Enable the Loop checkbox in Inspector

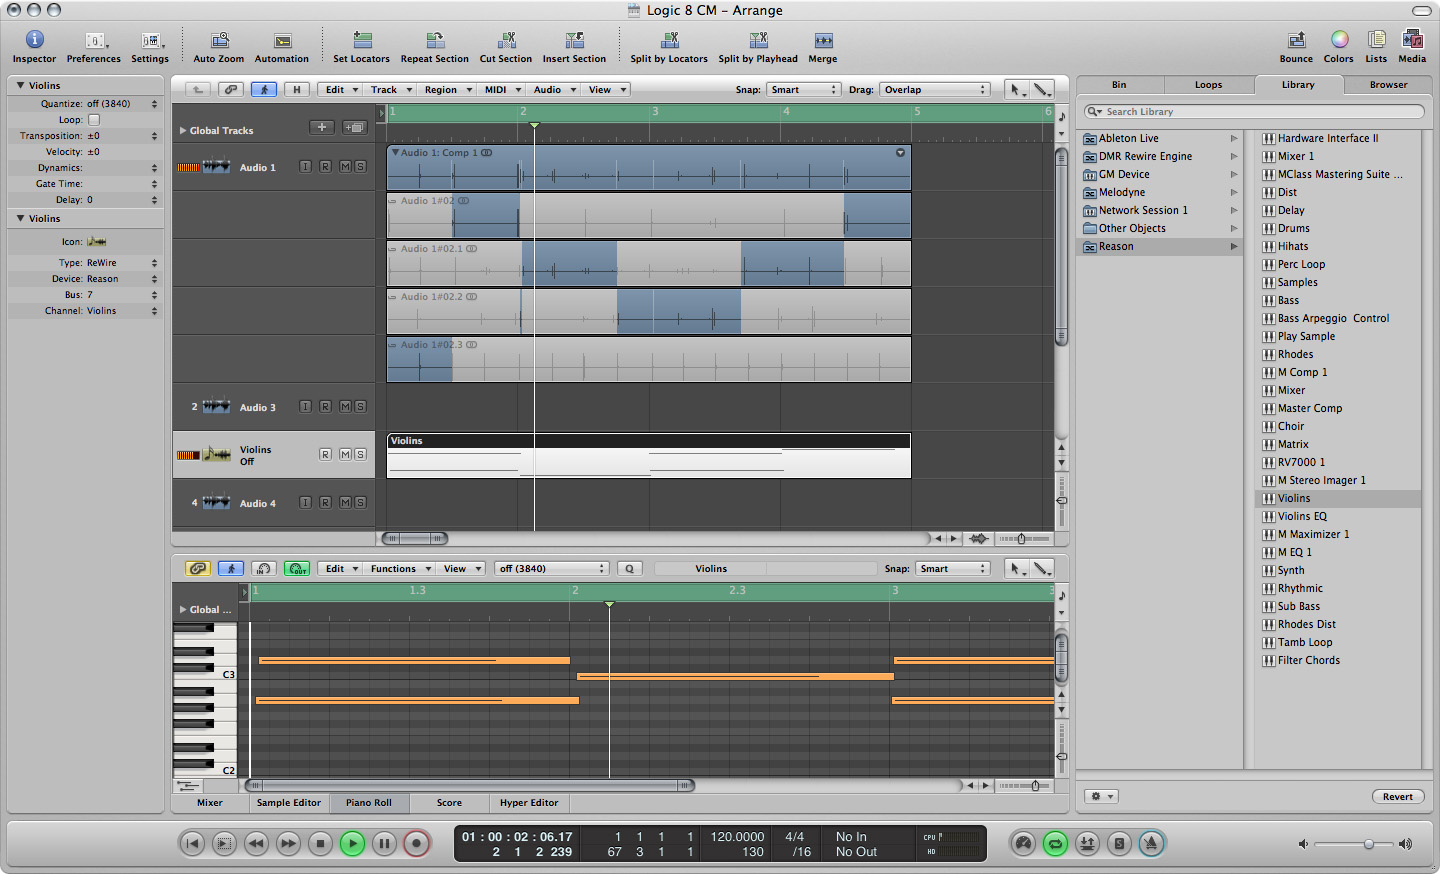click(x=94, y=120)
